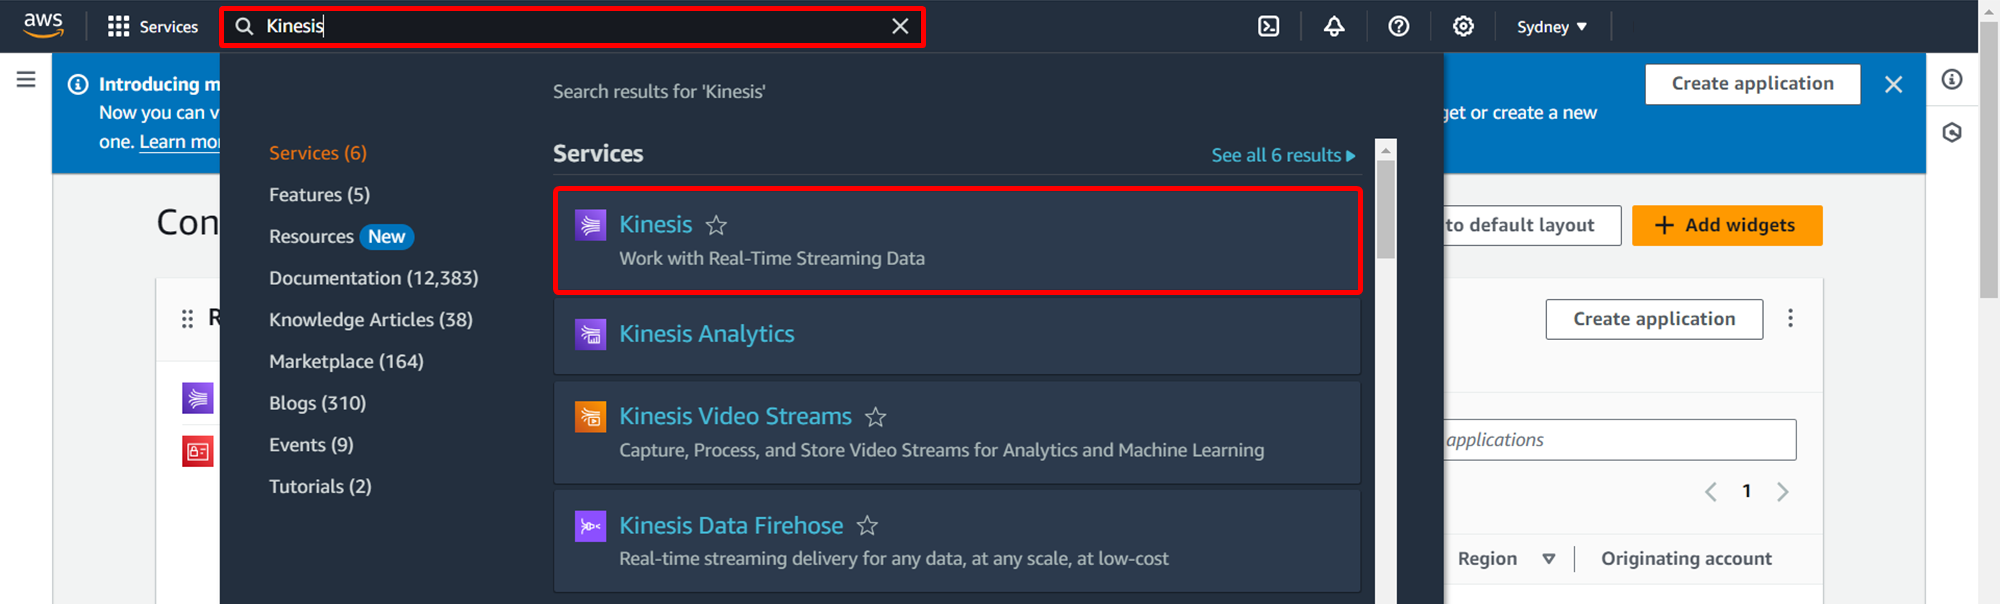Click the Kinesis Analytics icon
Viewport: 2000px width, 604px height.
pos(590,334)
